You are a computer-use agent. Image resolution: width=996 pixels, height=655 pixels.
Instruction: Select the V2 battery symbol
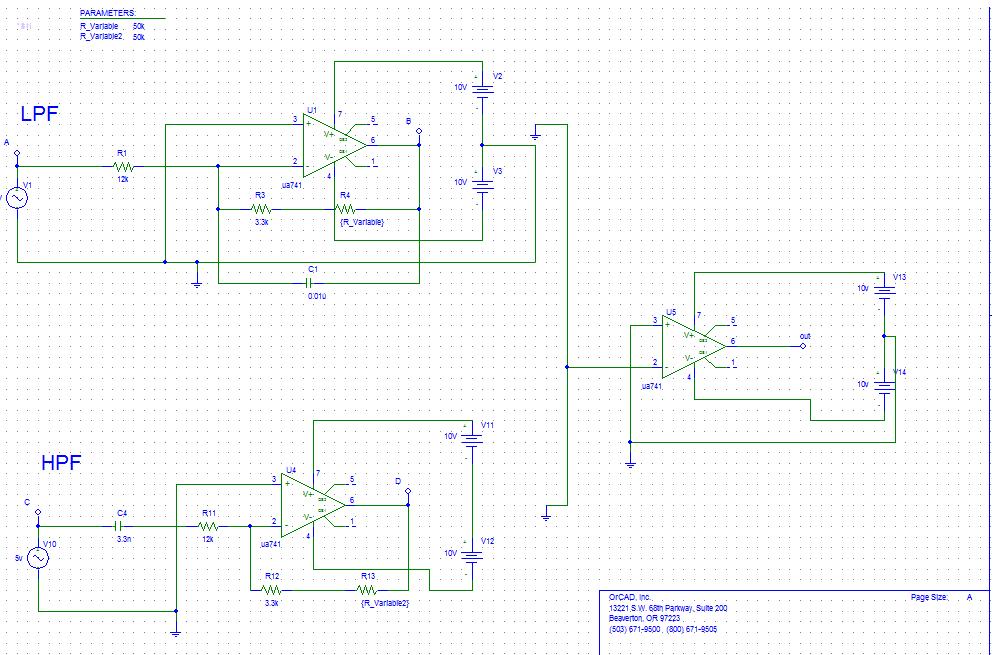point(482,92)
